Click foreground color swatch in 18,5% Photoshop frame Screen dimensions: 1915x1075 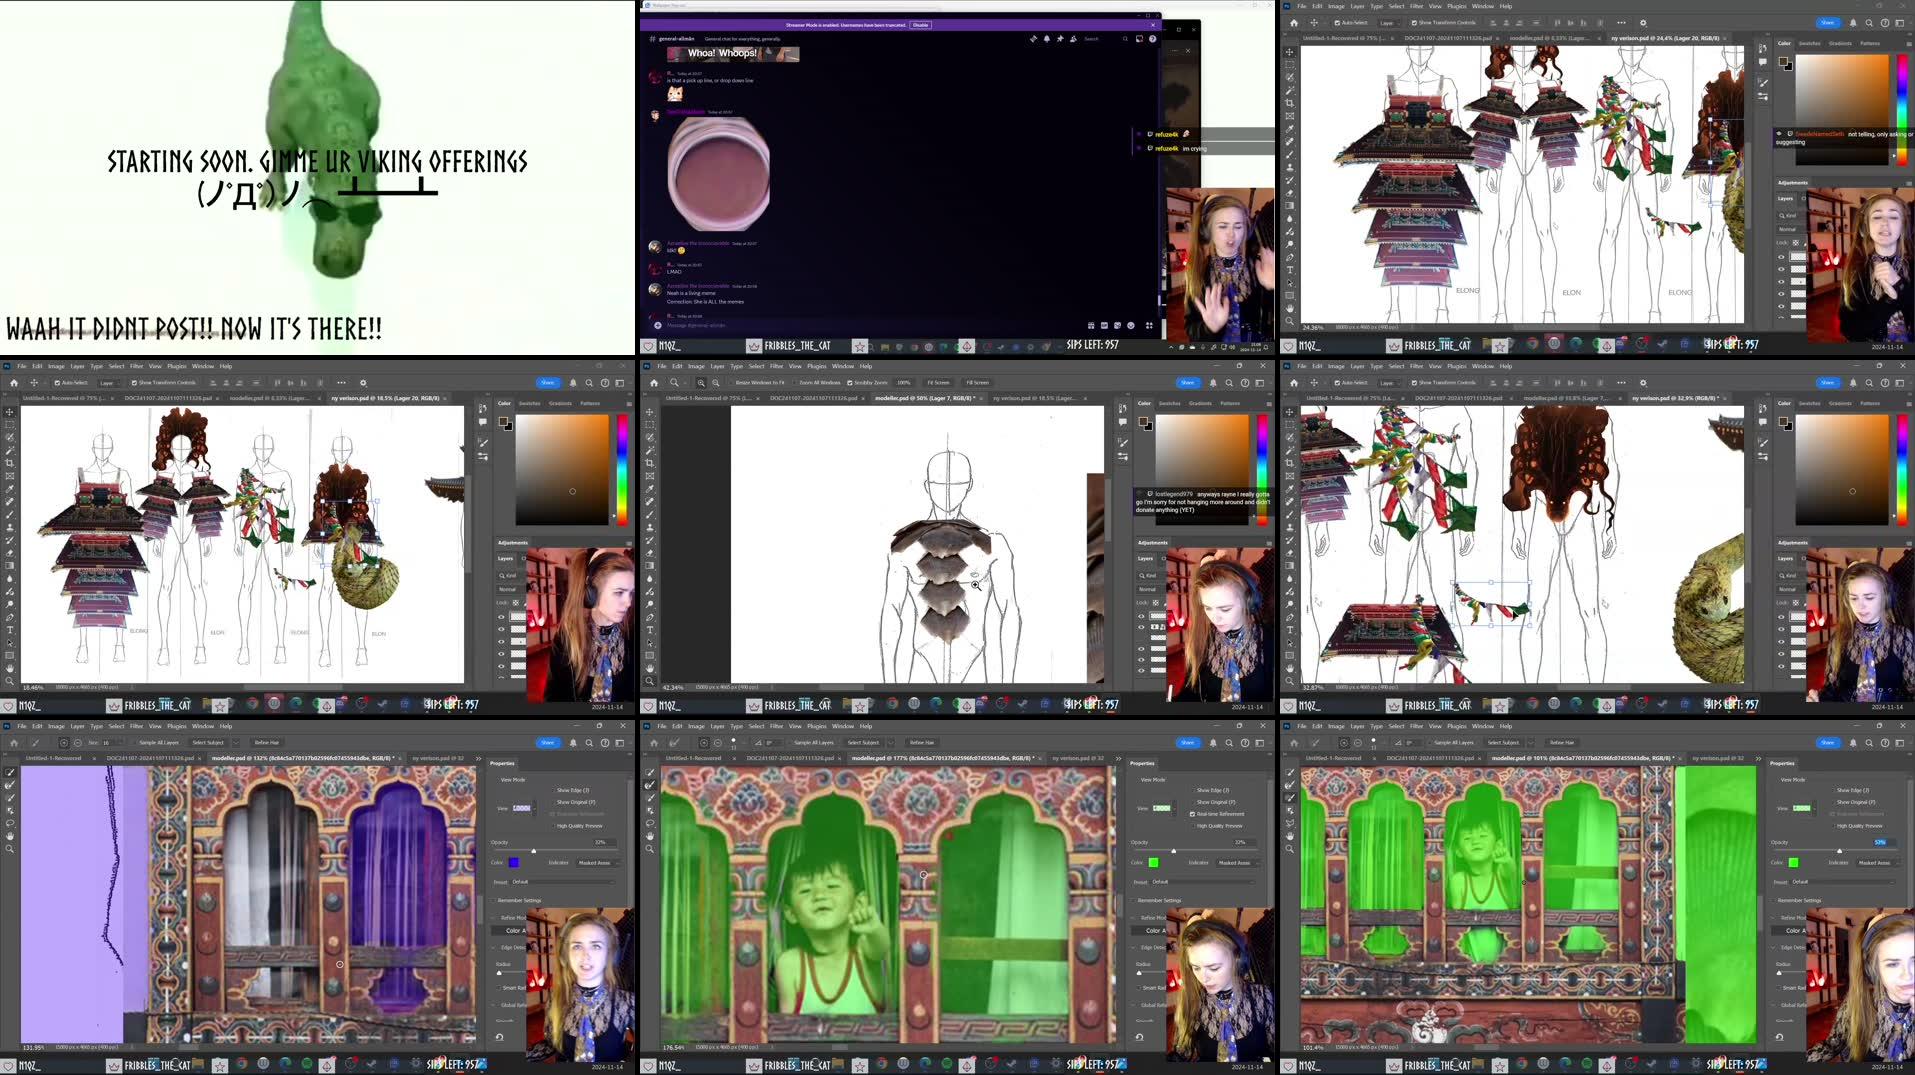pos(503,421)
